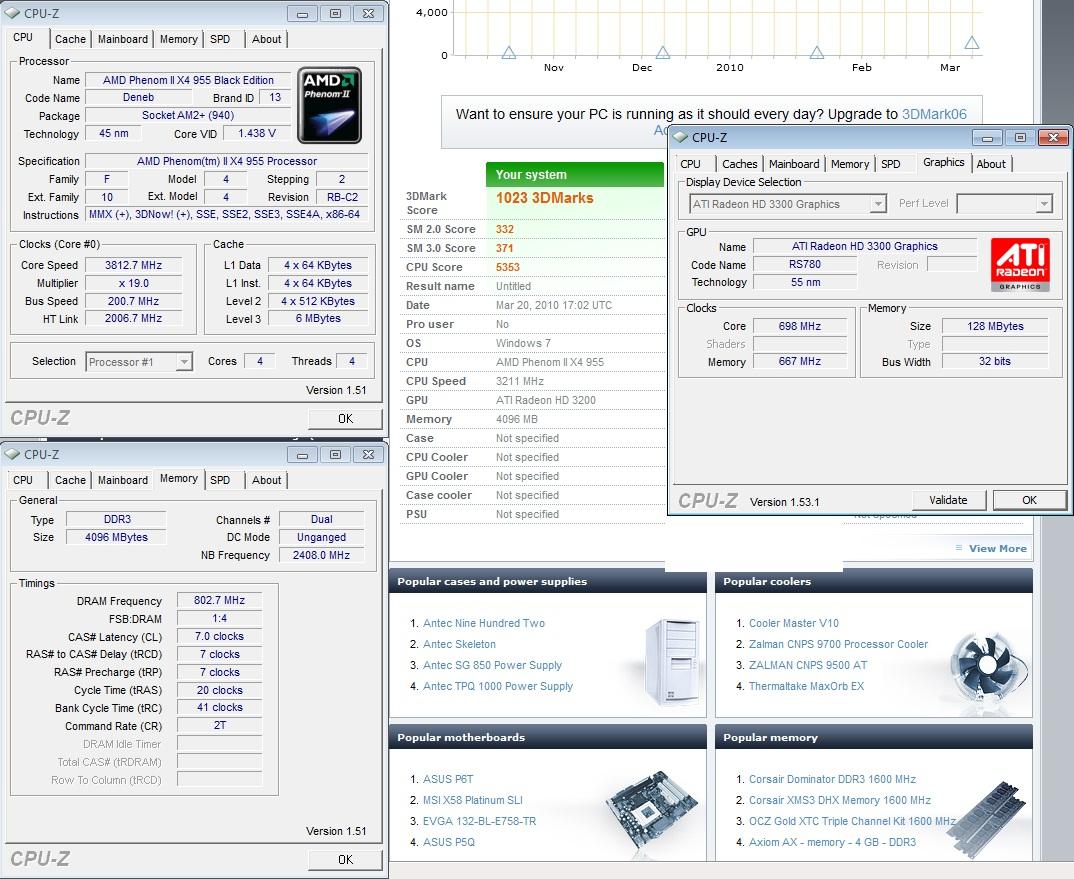Open About tab in top-left CPU-Z window
The image size is (1074, 879).
266,39
